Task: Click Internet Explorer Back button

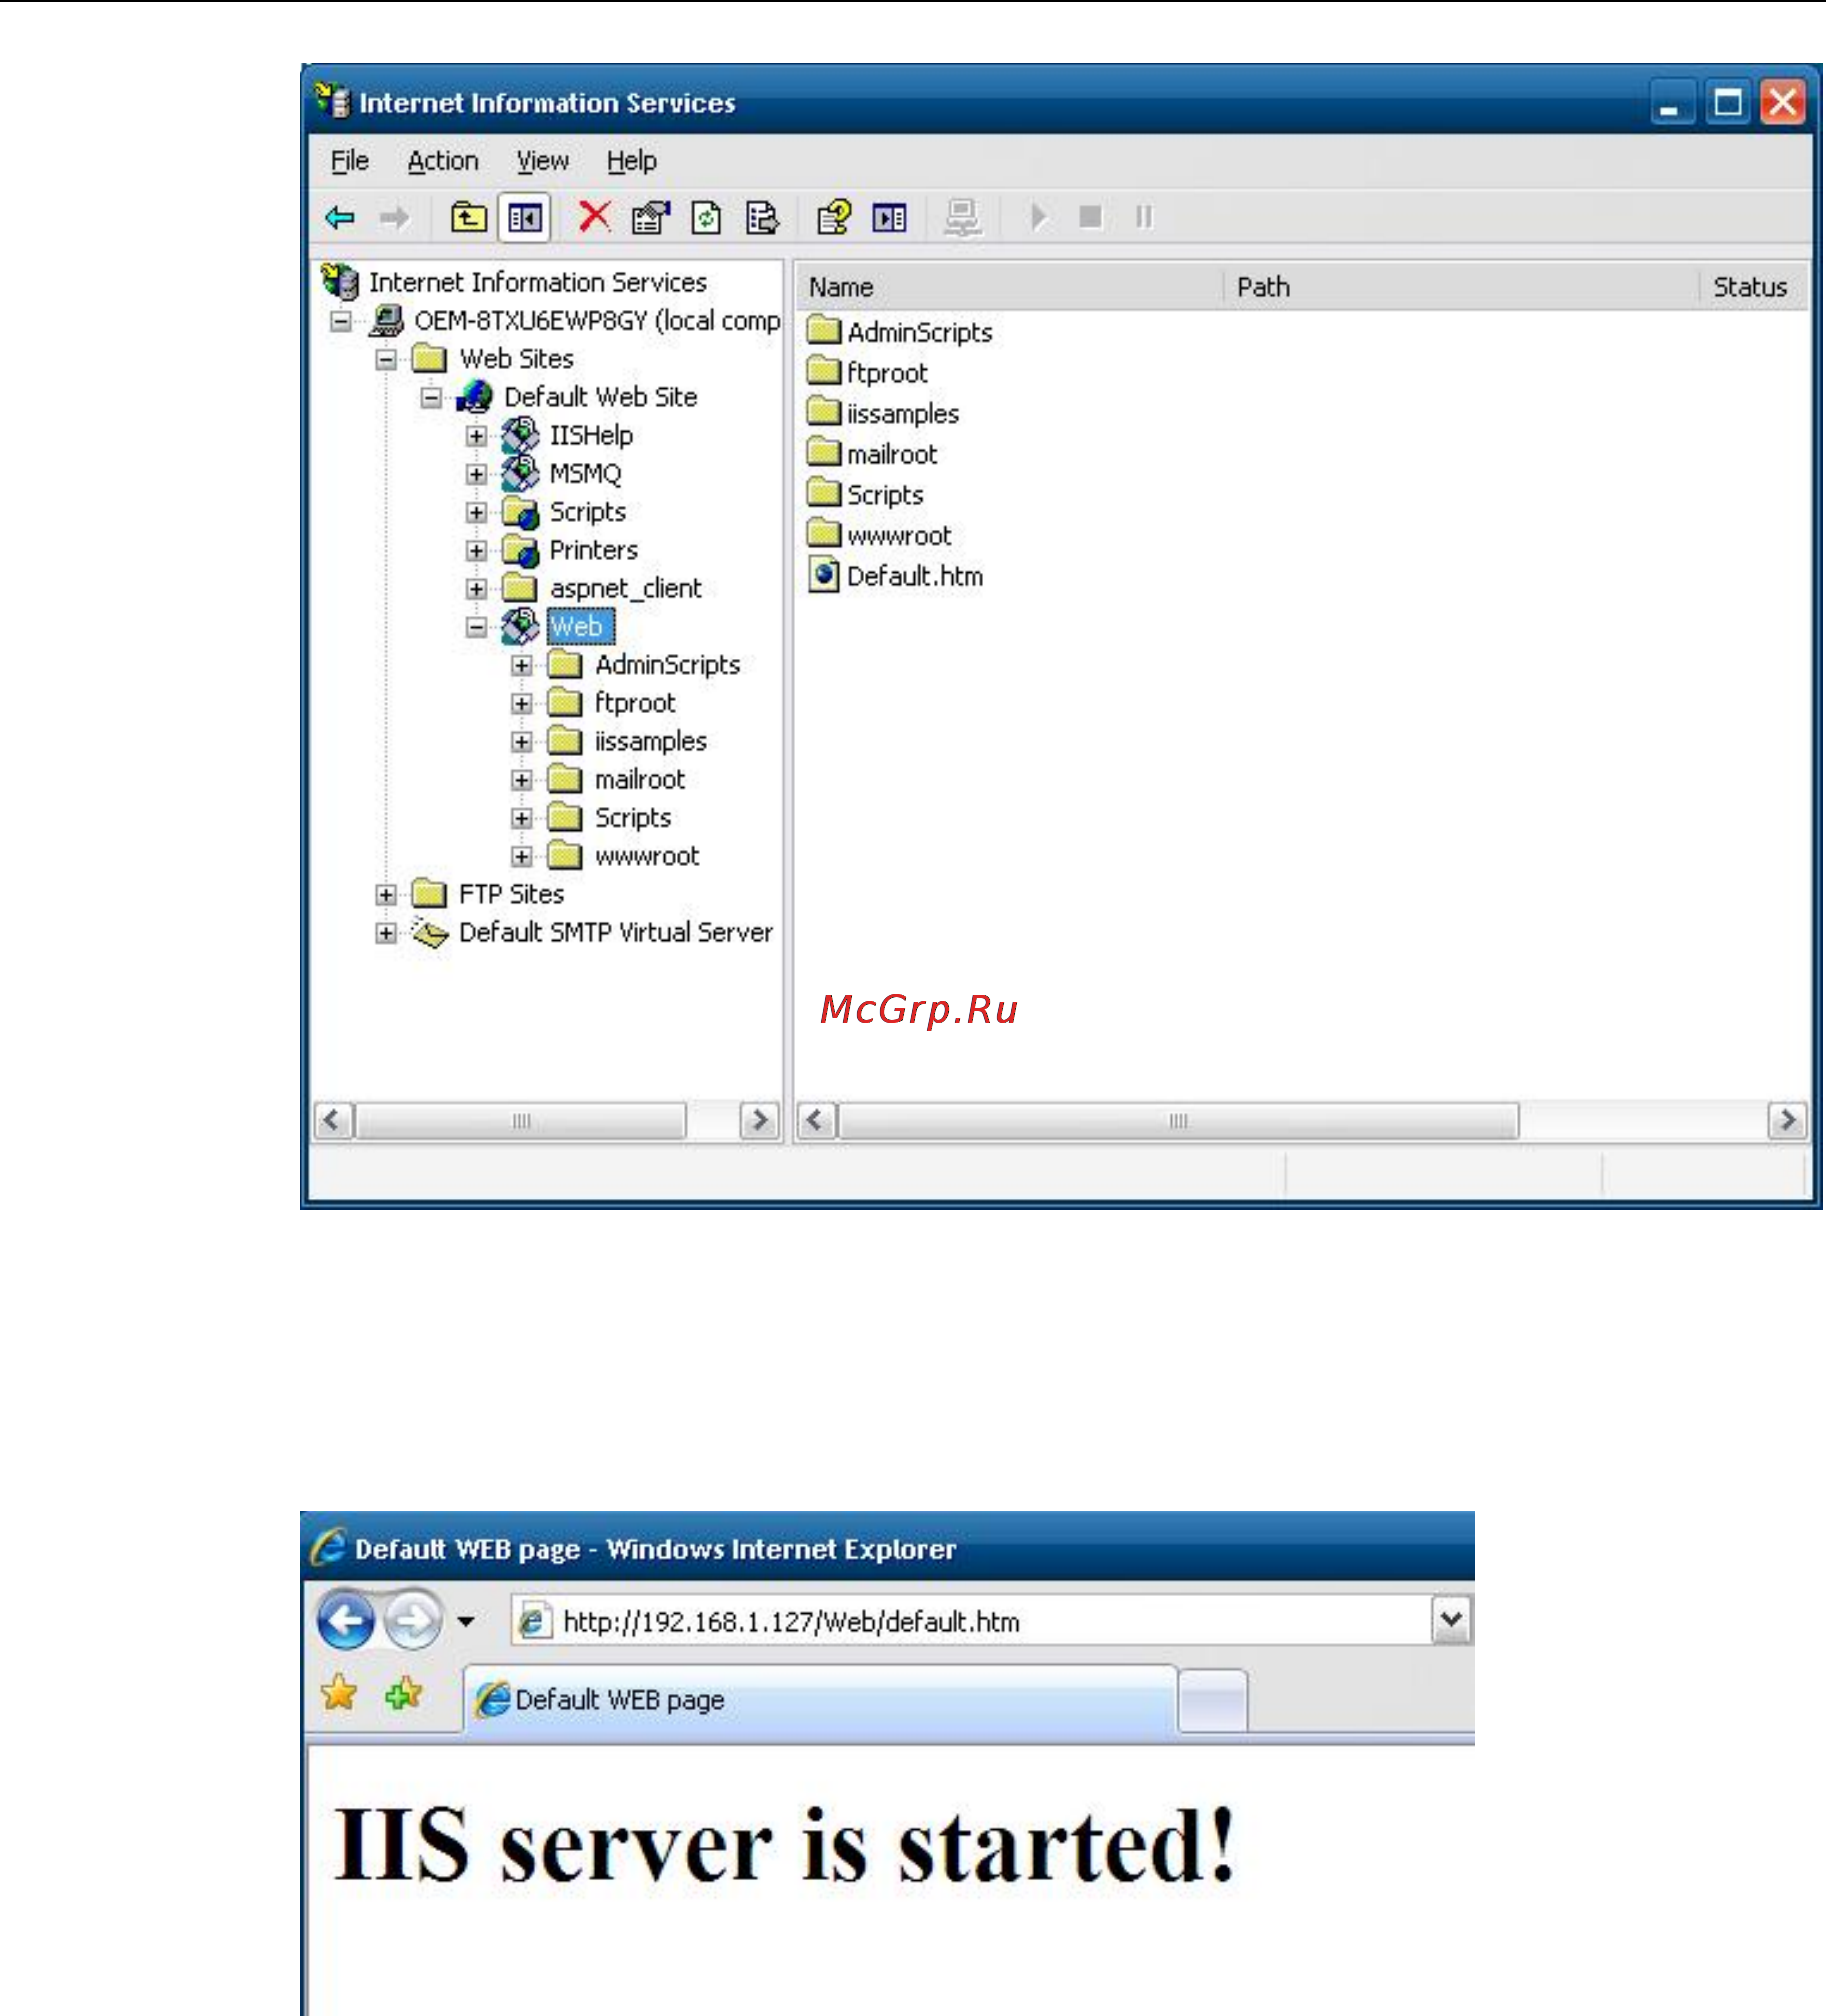Action: 346,1620
